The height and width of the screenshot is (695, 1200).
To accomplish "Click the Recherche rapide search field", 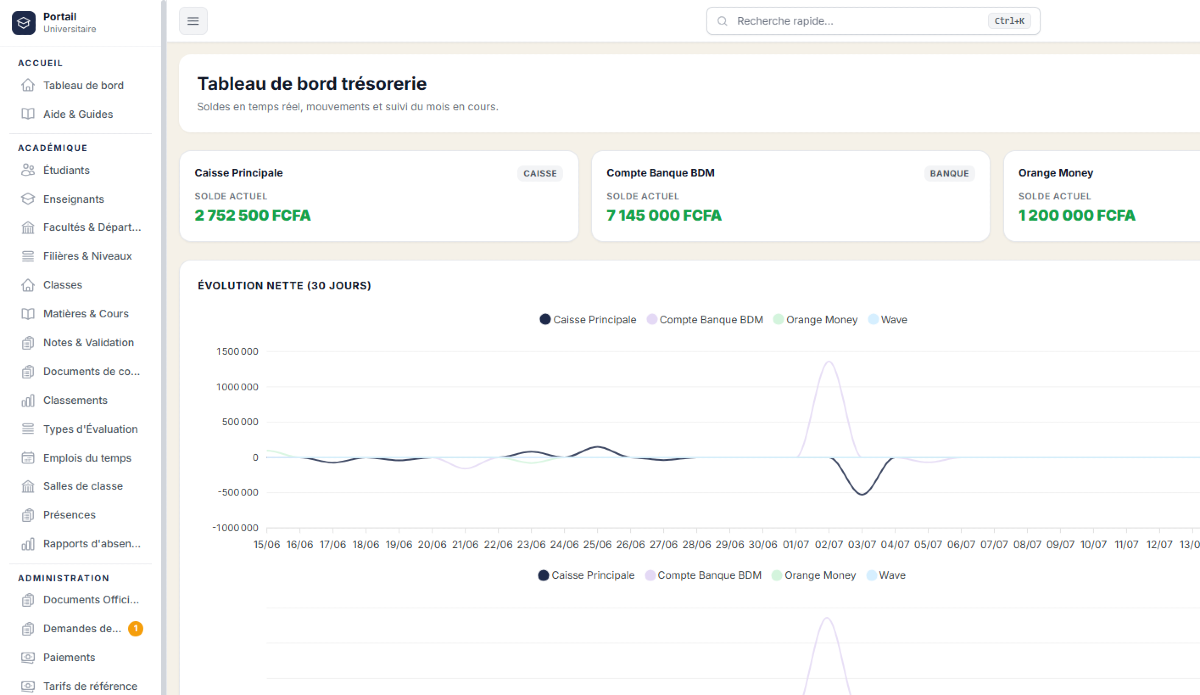I will (x=873, y=21).
